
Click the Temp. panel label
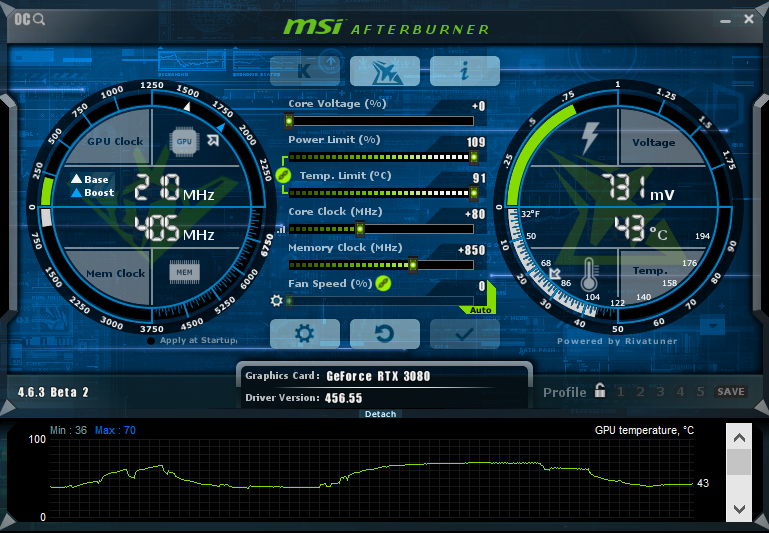[x=650, y=271]
